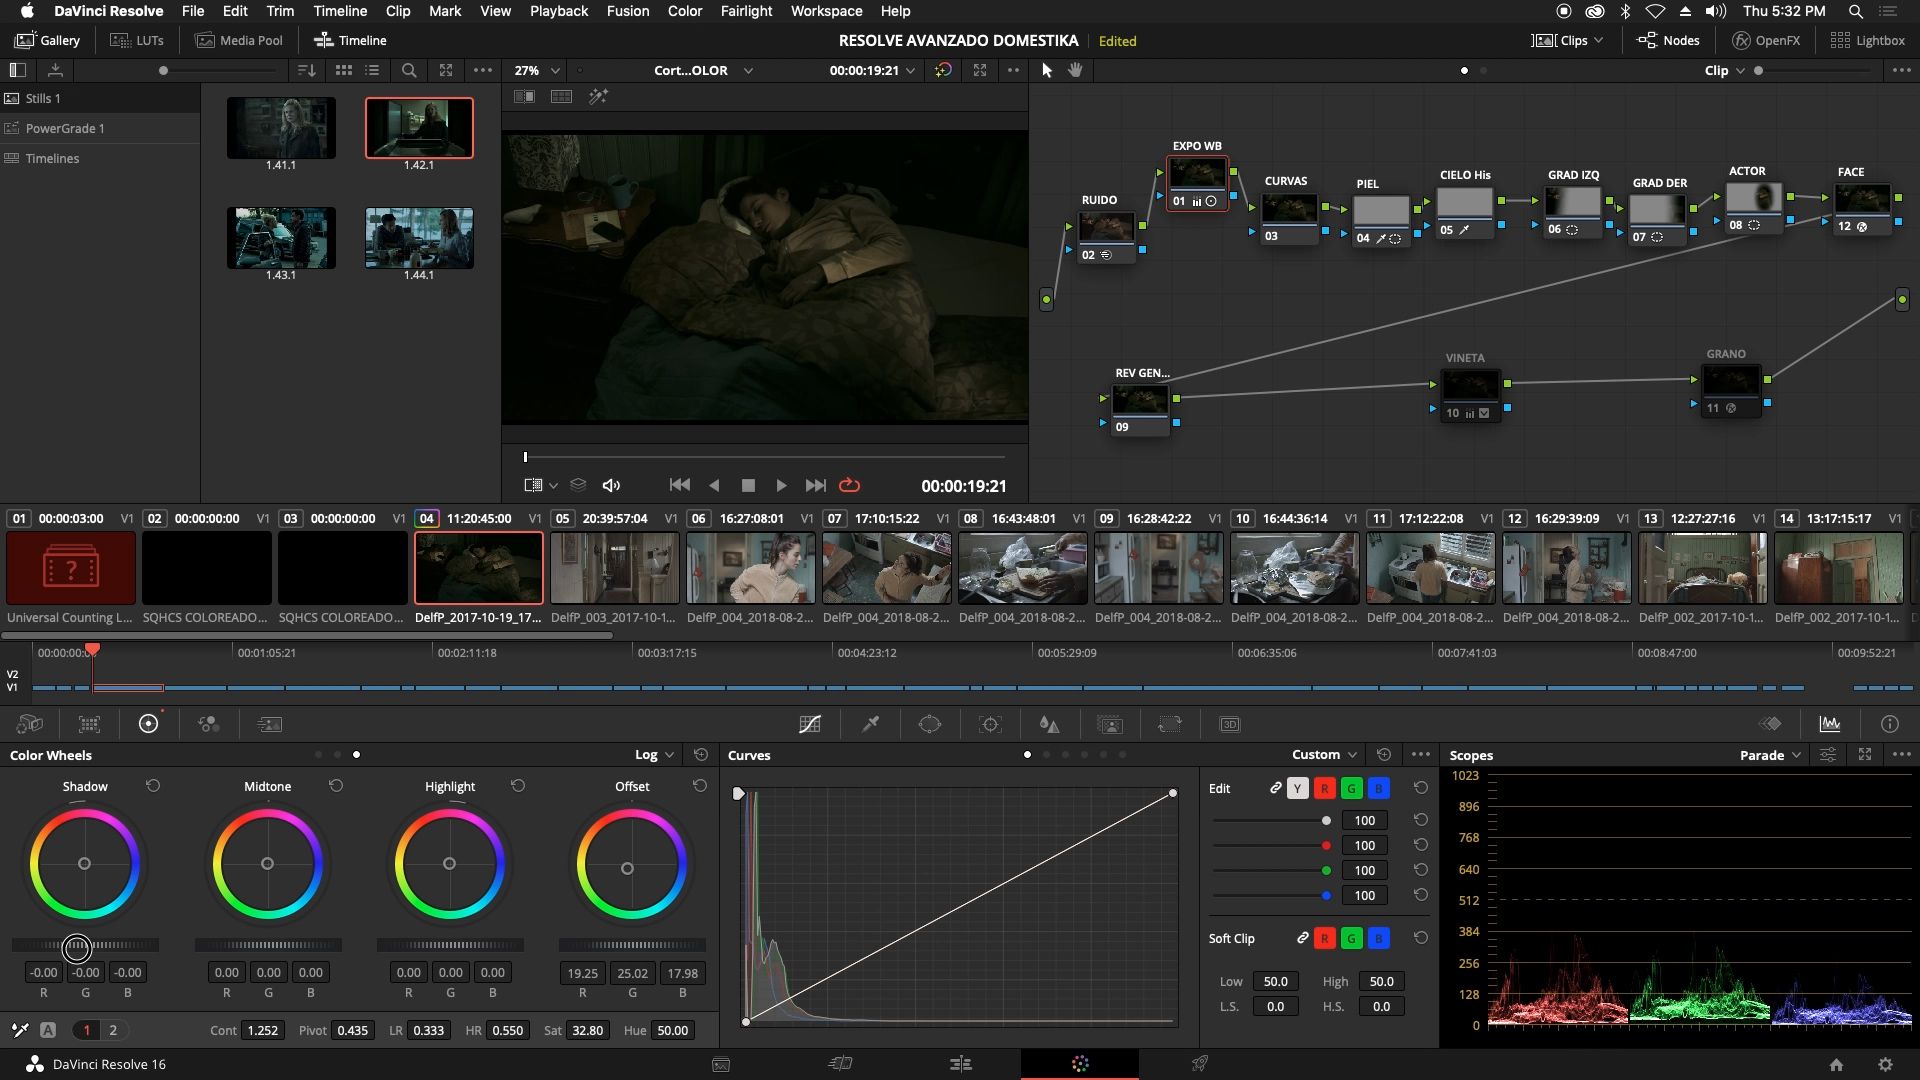Open the Tracker palette
The image size is (1920, 1080).
[x=991, y=724]
